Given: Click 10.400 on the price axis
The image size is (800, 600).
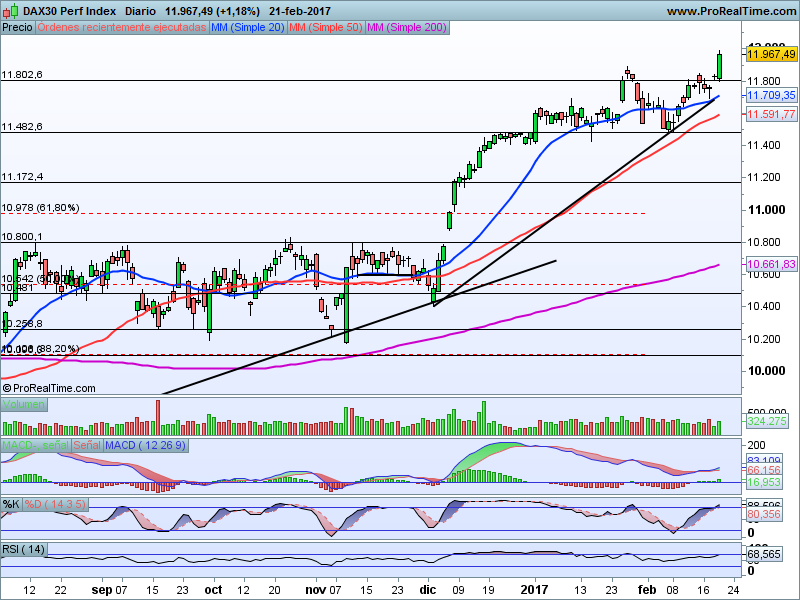Looking at the screenshot, I should coord(764,307).
